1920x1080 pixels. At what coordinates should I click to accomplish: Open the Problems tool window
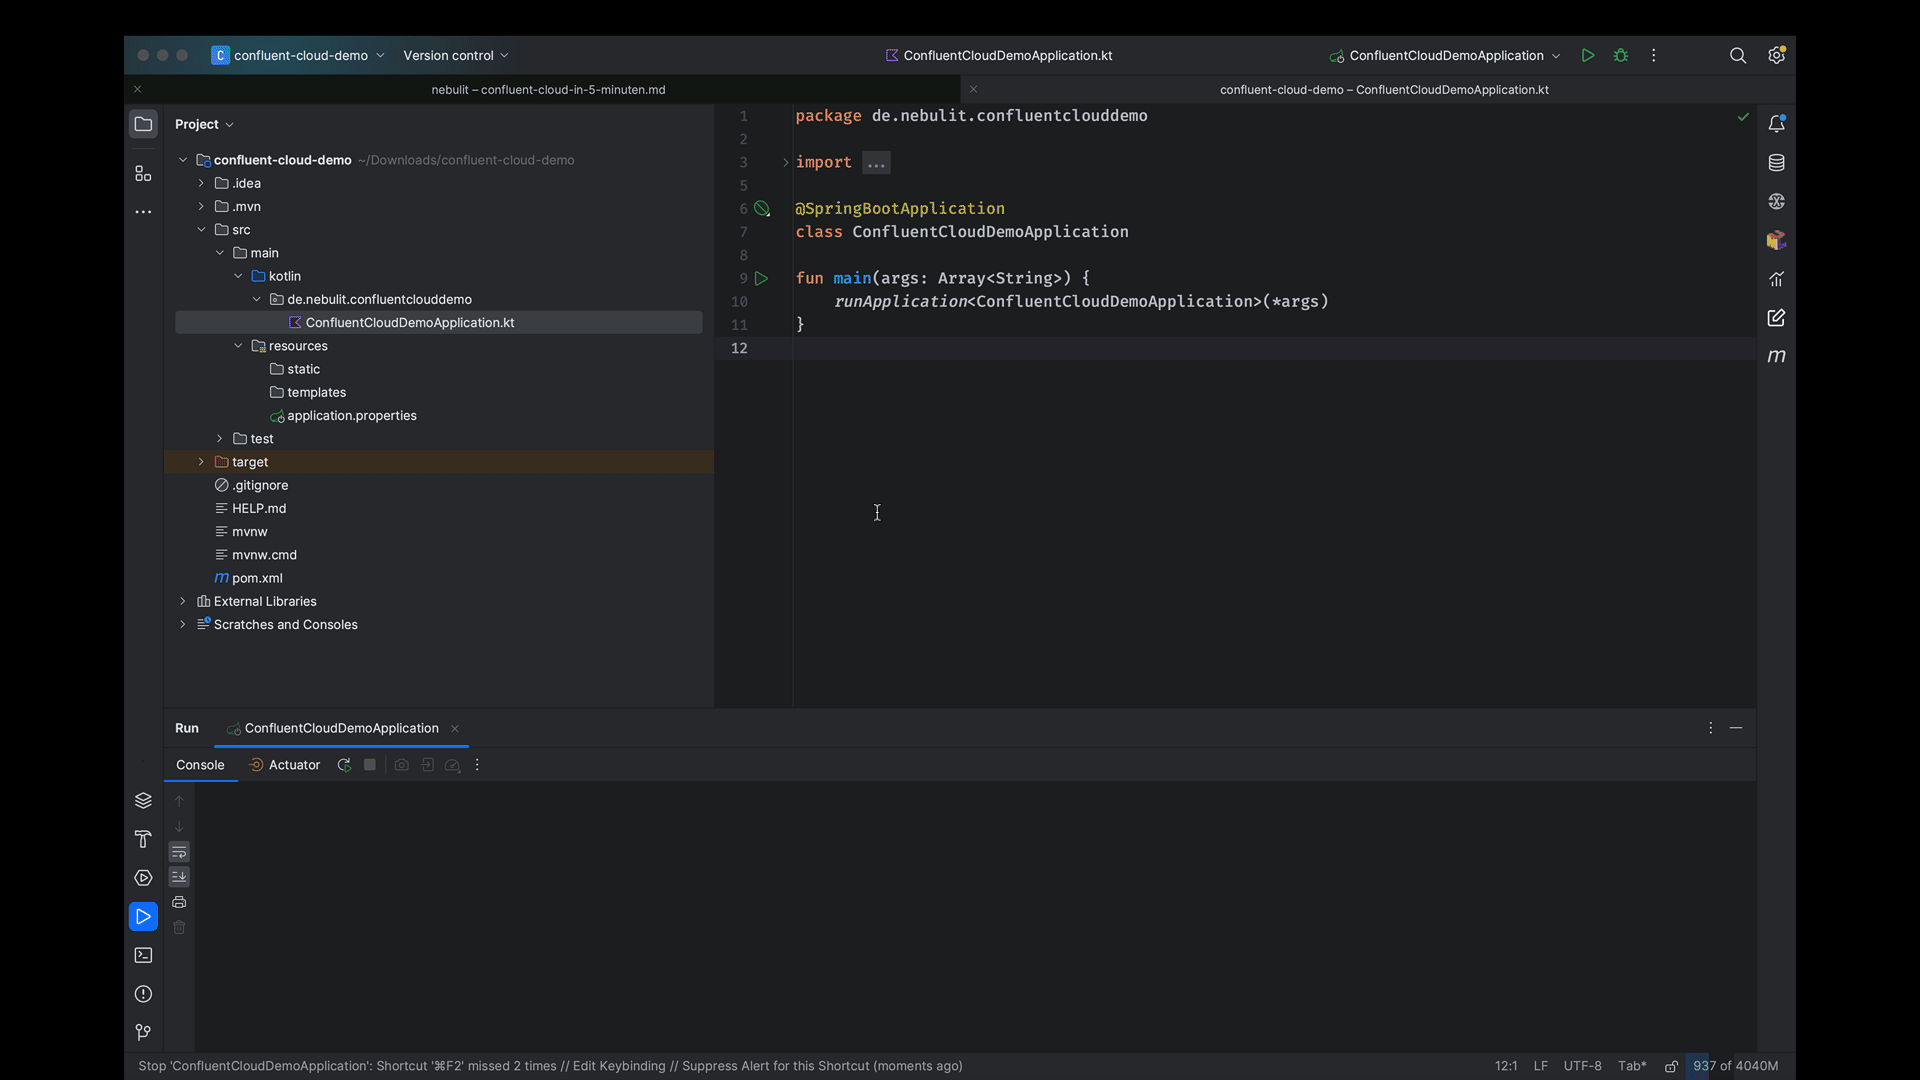click(143, 994)
